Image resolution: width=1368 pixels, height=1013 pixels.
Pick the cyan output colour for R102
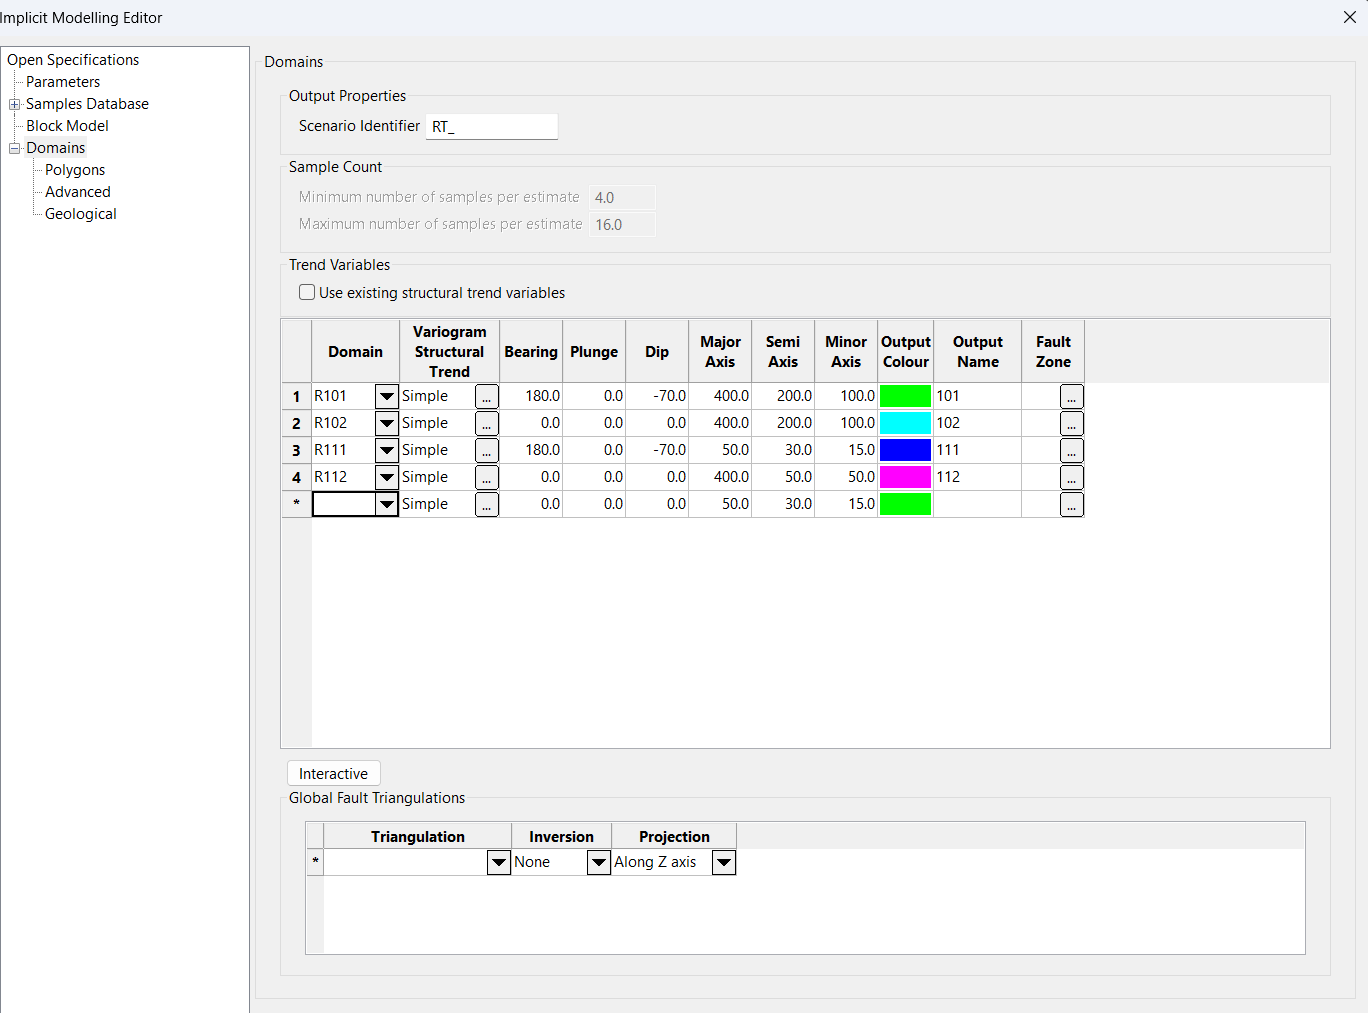pos(906,424)
